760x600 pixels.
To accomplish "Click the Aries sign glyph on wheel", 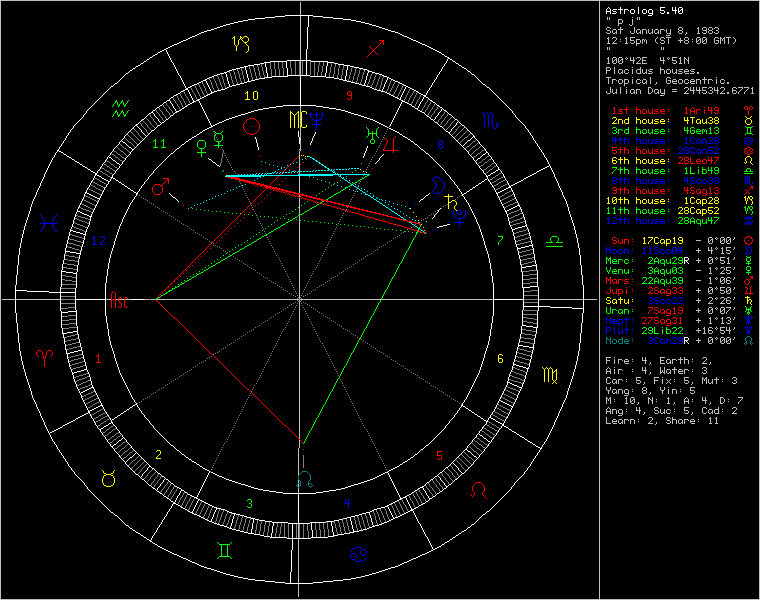I will [45, 358].
